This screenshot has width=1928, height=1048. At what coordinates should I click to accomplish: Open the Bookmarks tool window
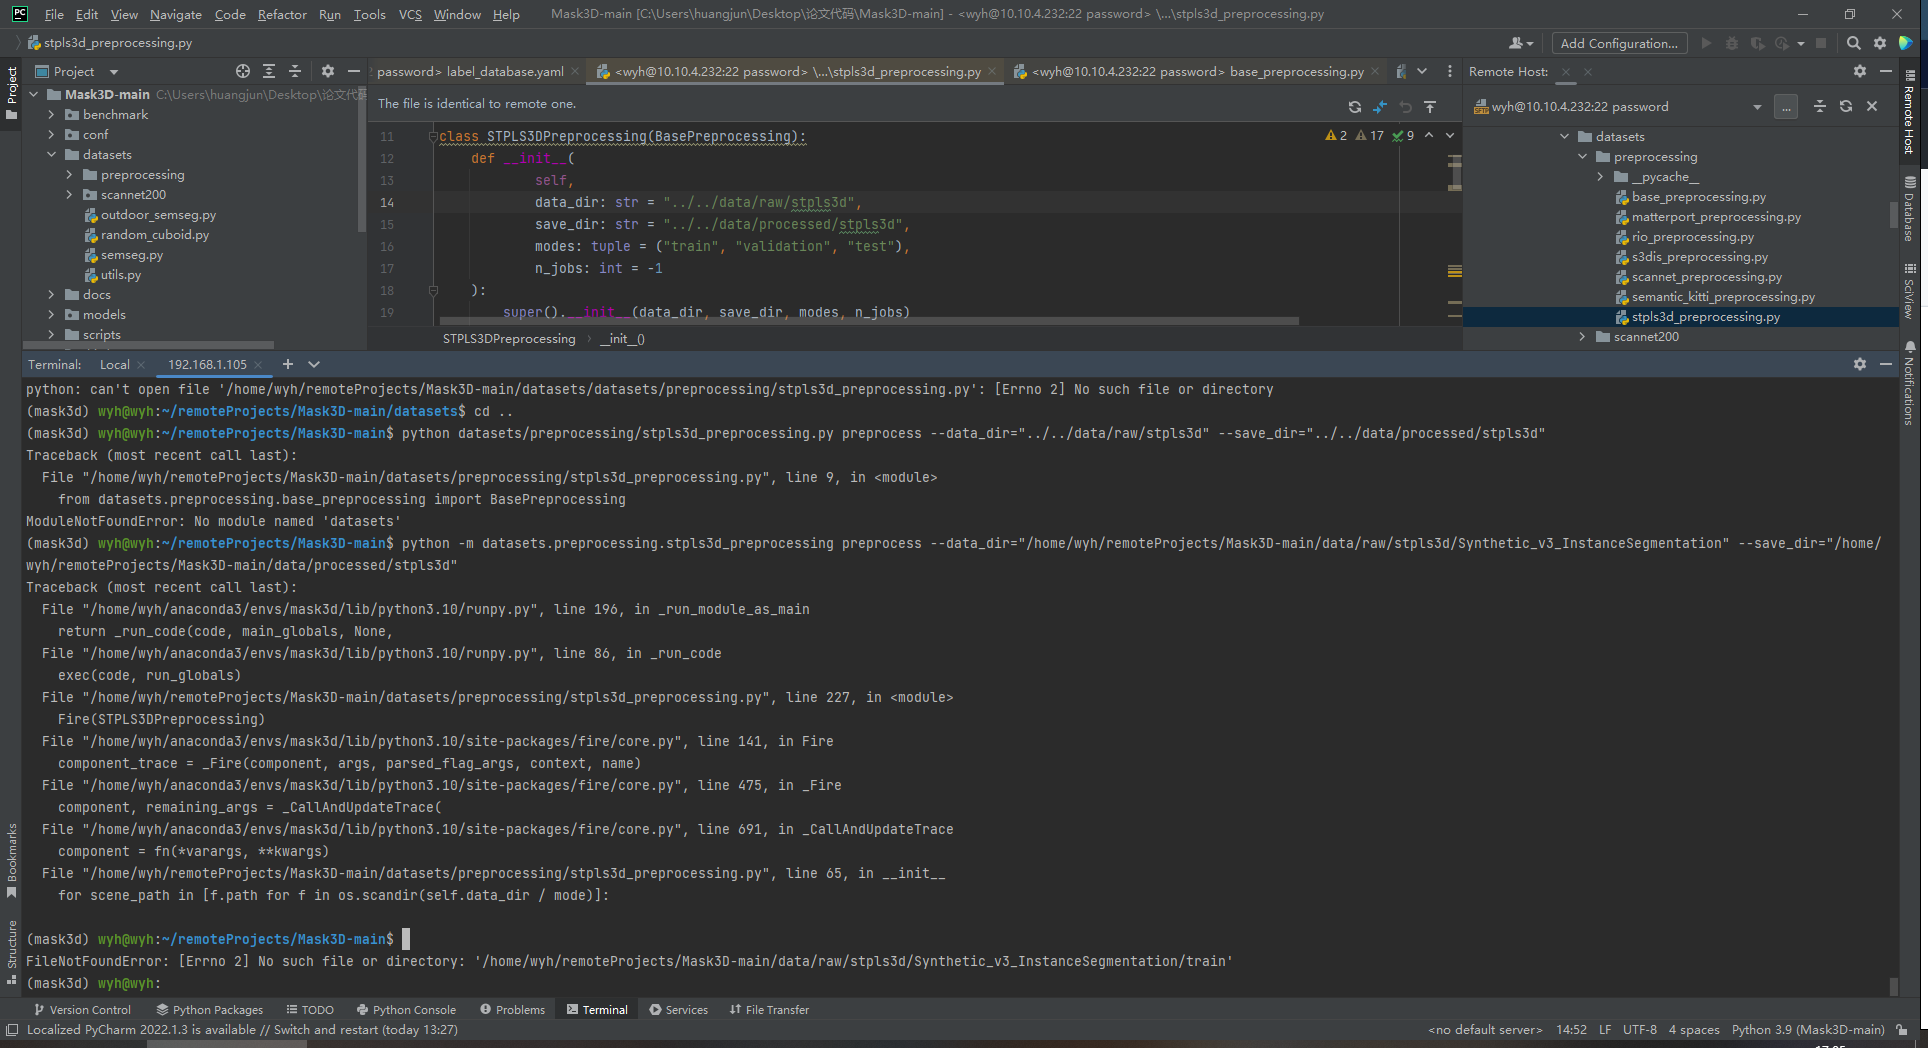pos(10,855)
